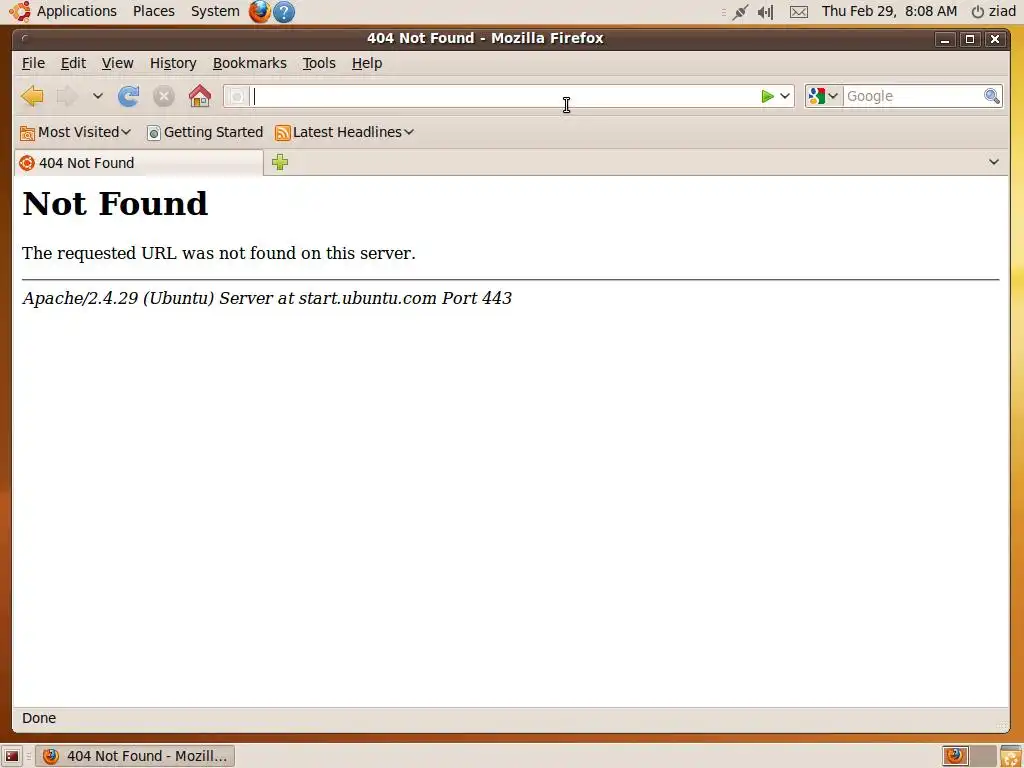The image size is (1024, 768).
Task: Open the Most Visited bookmarks folder
Action: pyautogui.click(x=76, y=133)
